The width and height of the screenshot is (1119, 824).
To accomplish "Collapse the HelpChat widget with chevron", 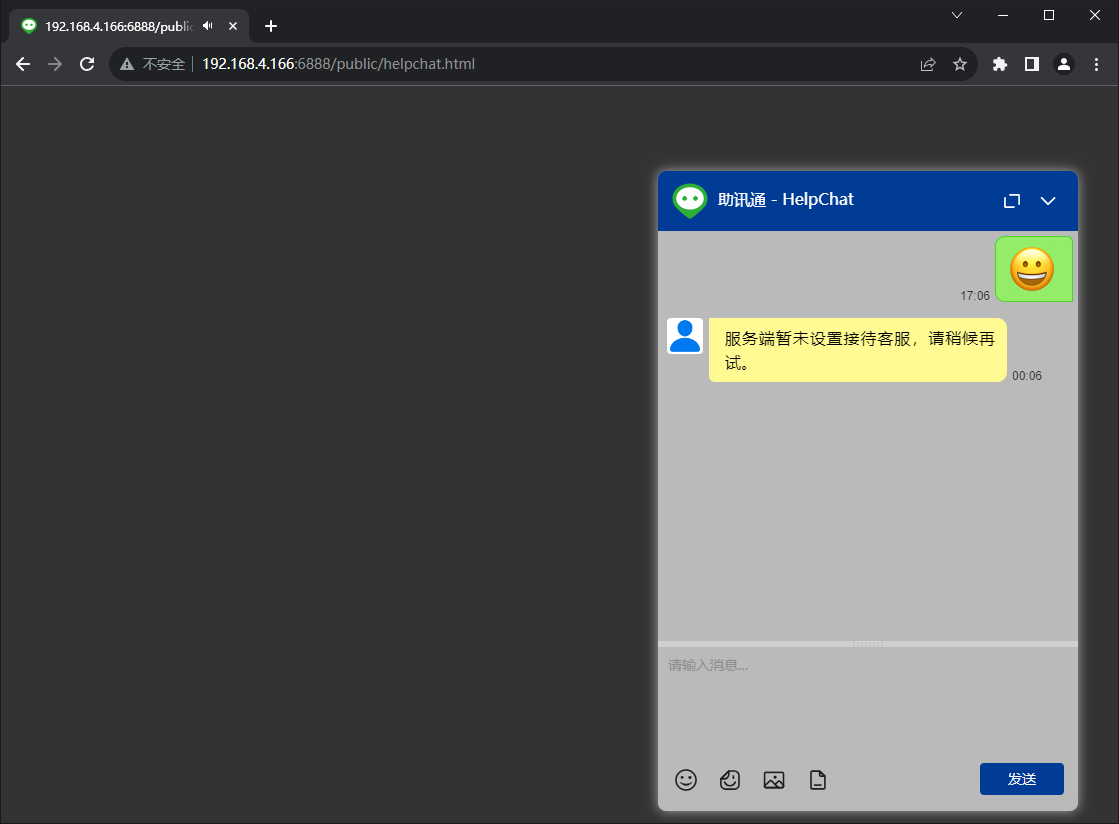I will click(1048, 201).
